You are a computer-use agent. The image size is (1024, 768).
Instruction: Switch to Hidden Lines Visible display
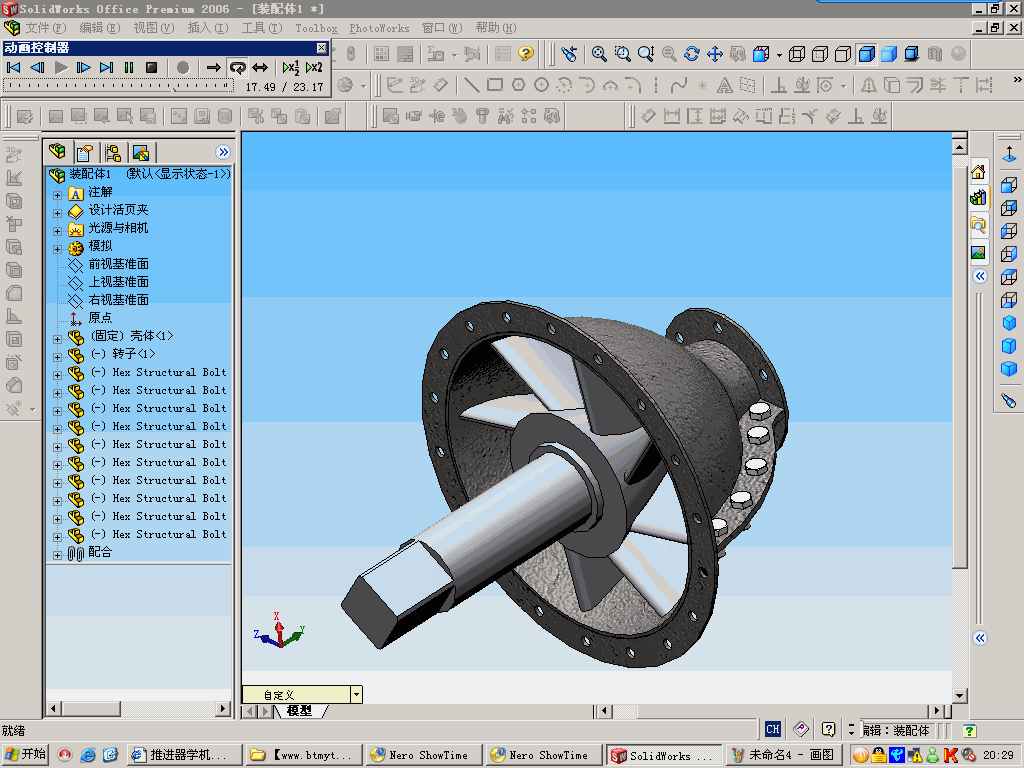(820, 54)
